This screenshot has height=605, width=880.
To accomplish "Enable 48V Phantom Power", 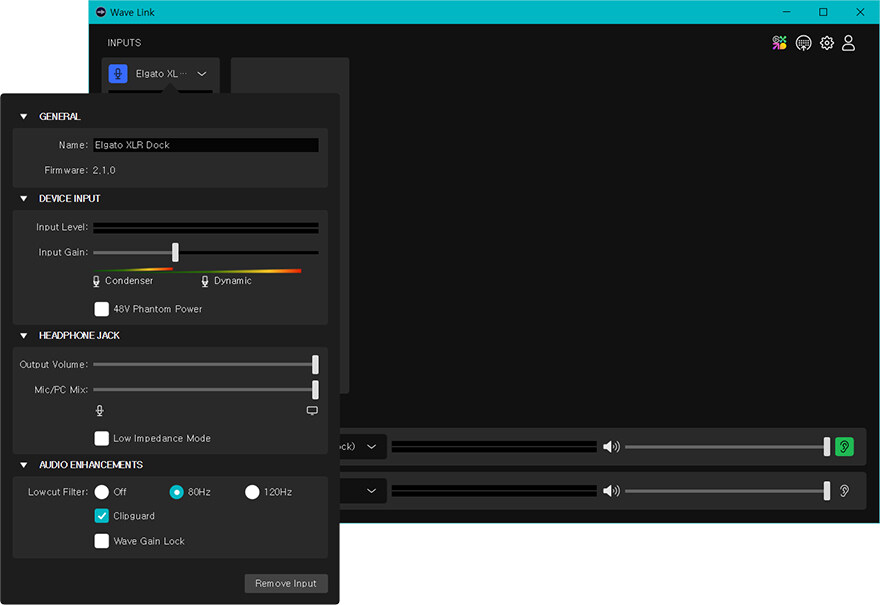I will click(101, 309).
